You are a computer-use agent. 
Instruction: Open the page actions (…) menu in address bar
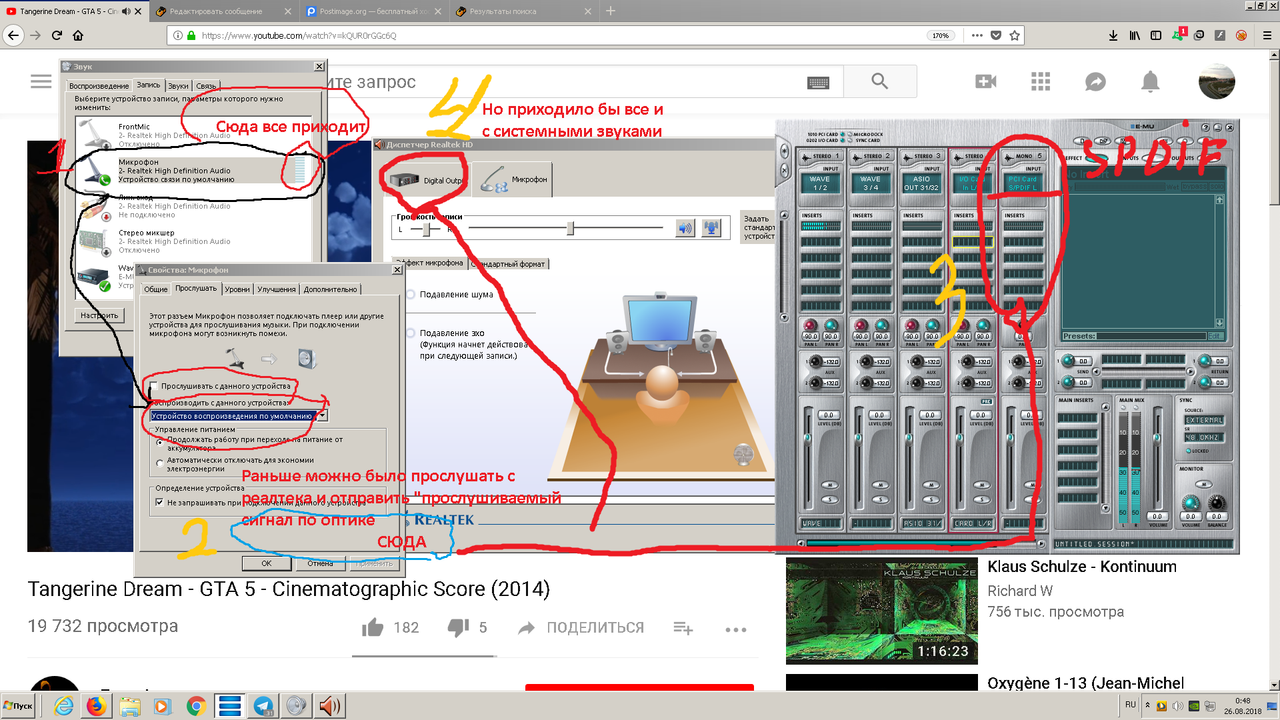point(977,33)
